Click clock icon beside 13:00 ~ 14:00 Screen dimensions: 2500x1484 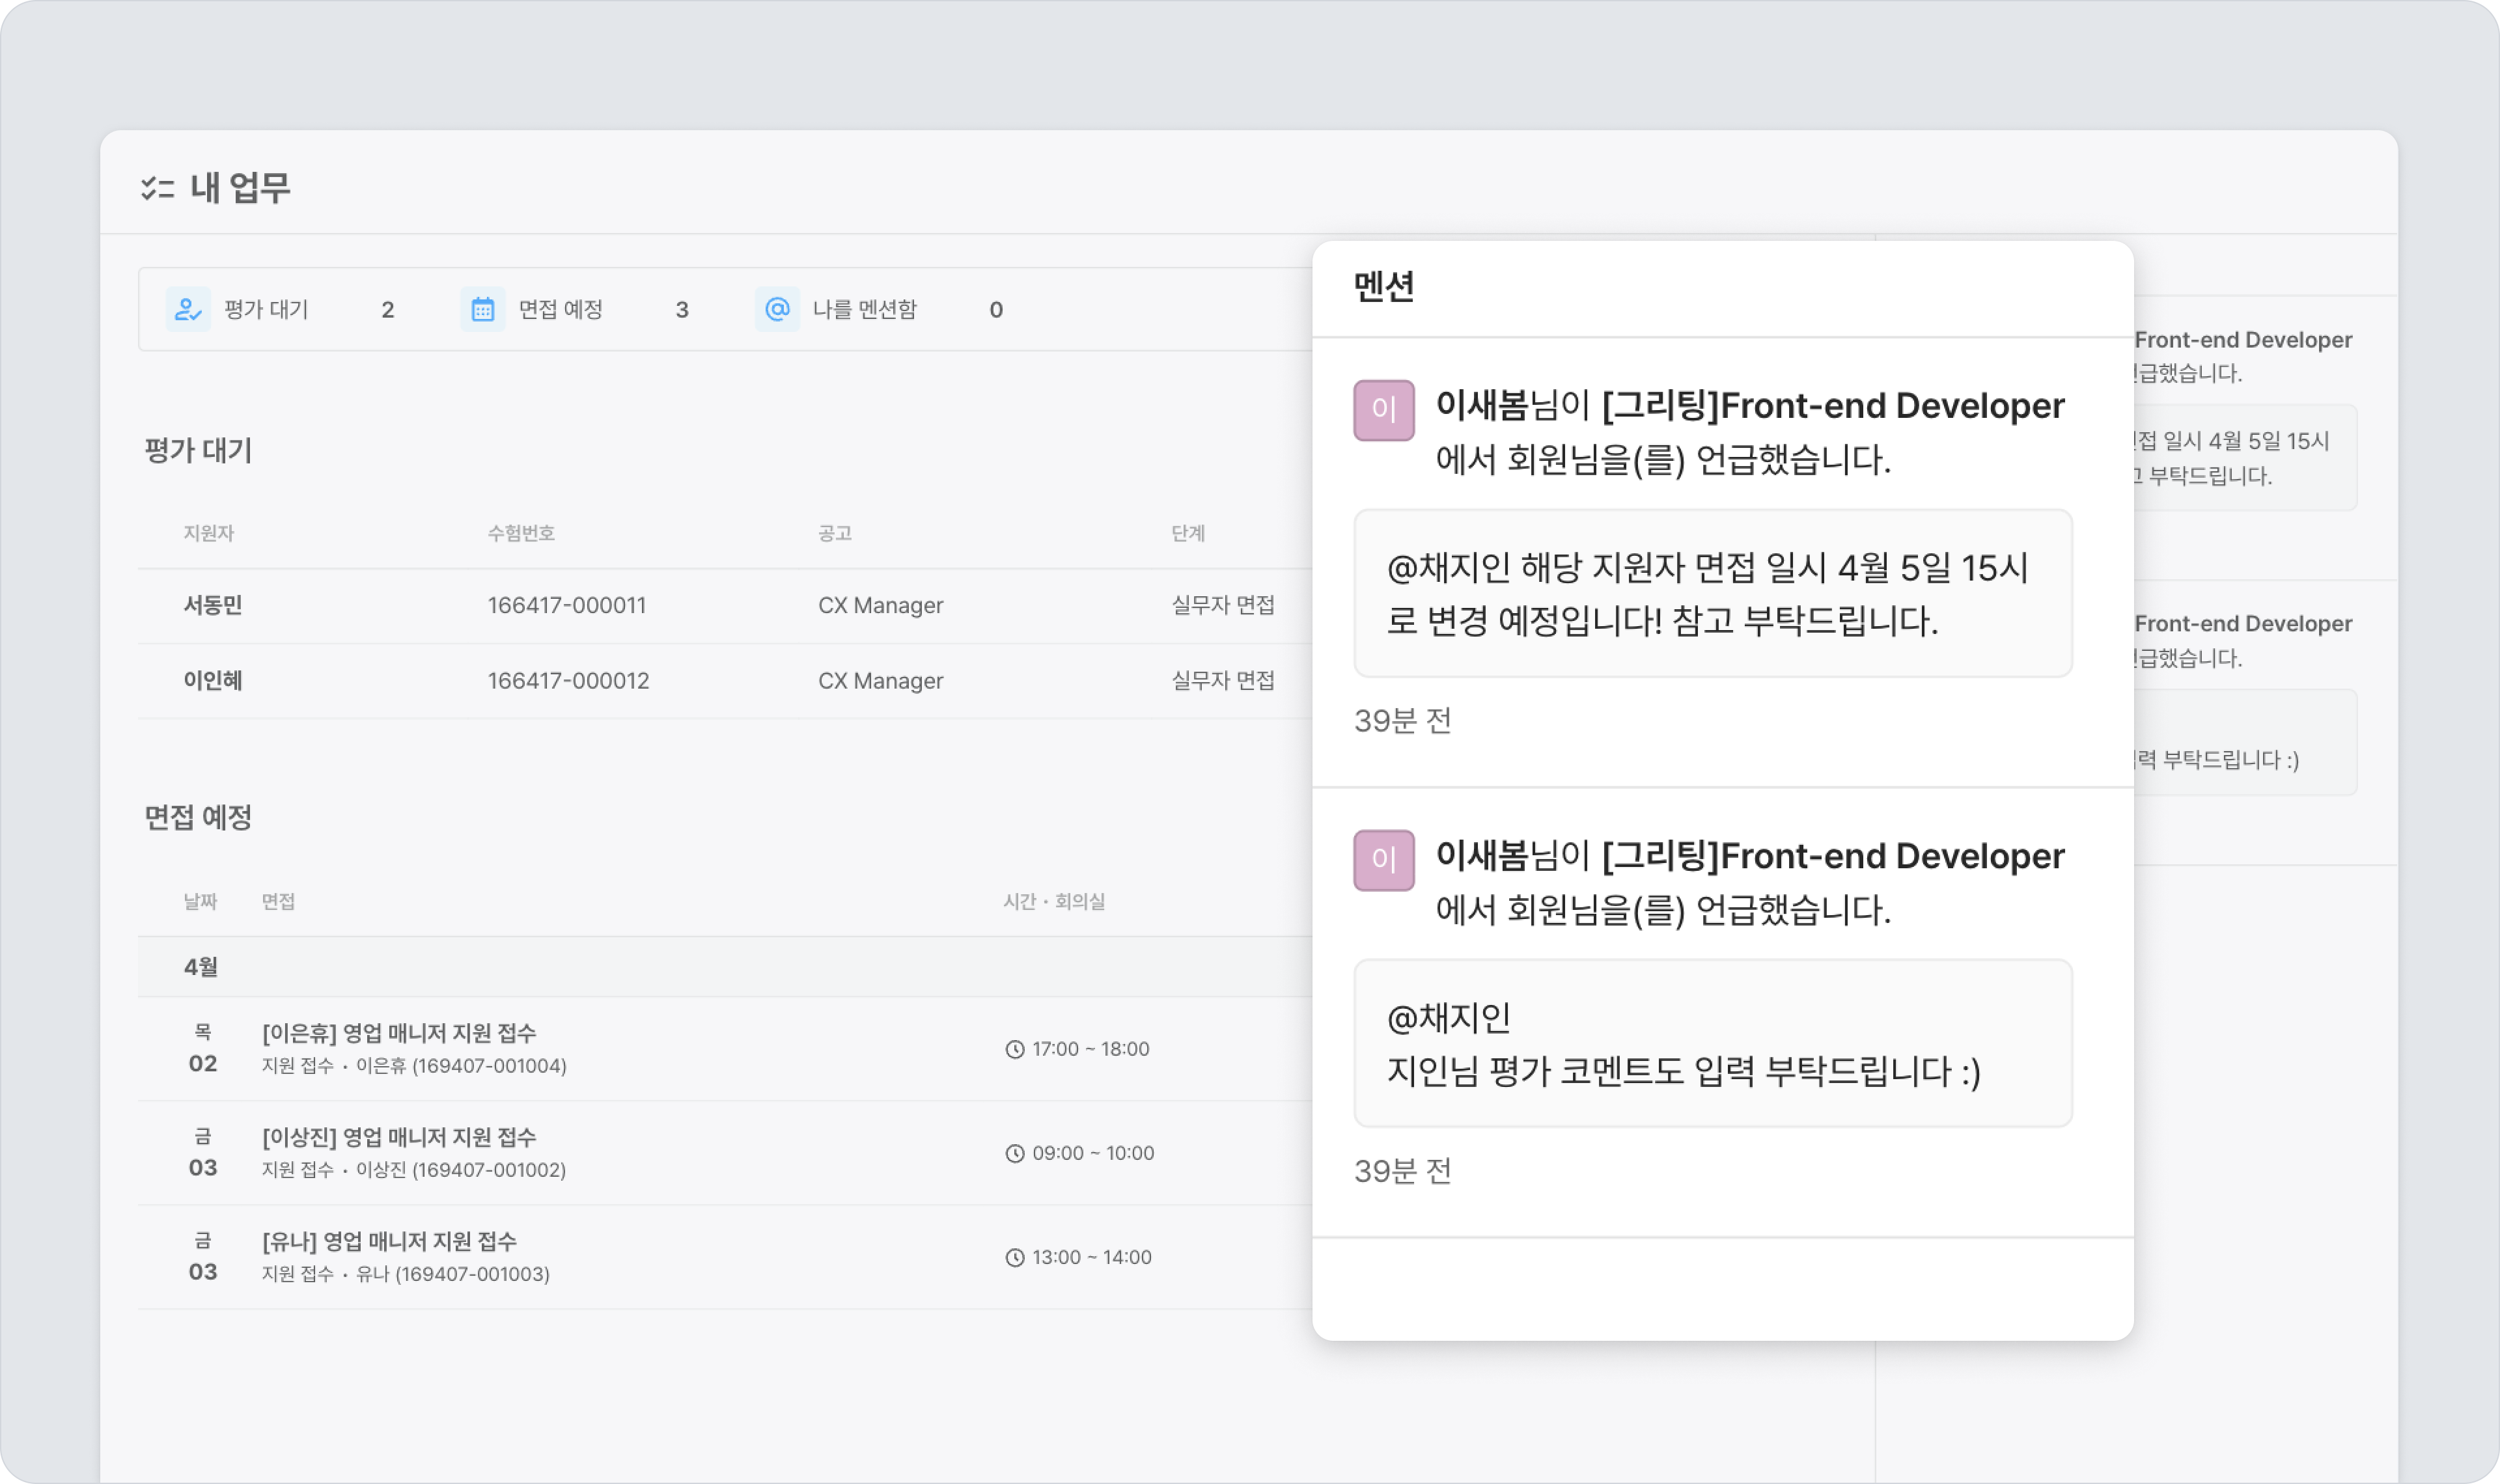click(x=1014, y=1257)
